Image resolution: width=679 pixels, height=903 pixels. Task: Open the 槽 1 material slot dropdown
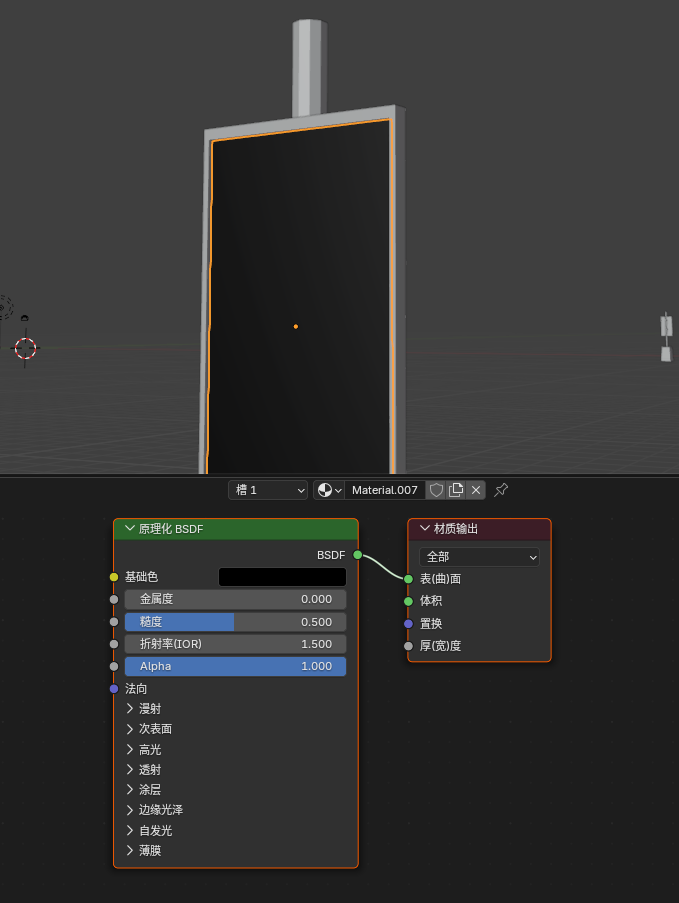[268, 490]
